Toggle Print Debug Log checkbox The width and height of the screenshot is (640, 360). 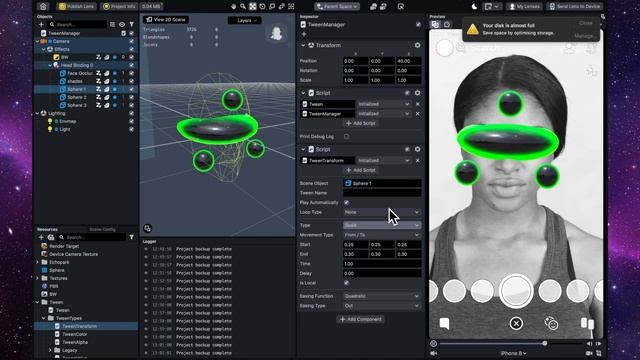(x=346, y=136)
